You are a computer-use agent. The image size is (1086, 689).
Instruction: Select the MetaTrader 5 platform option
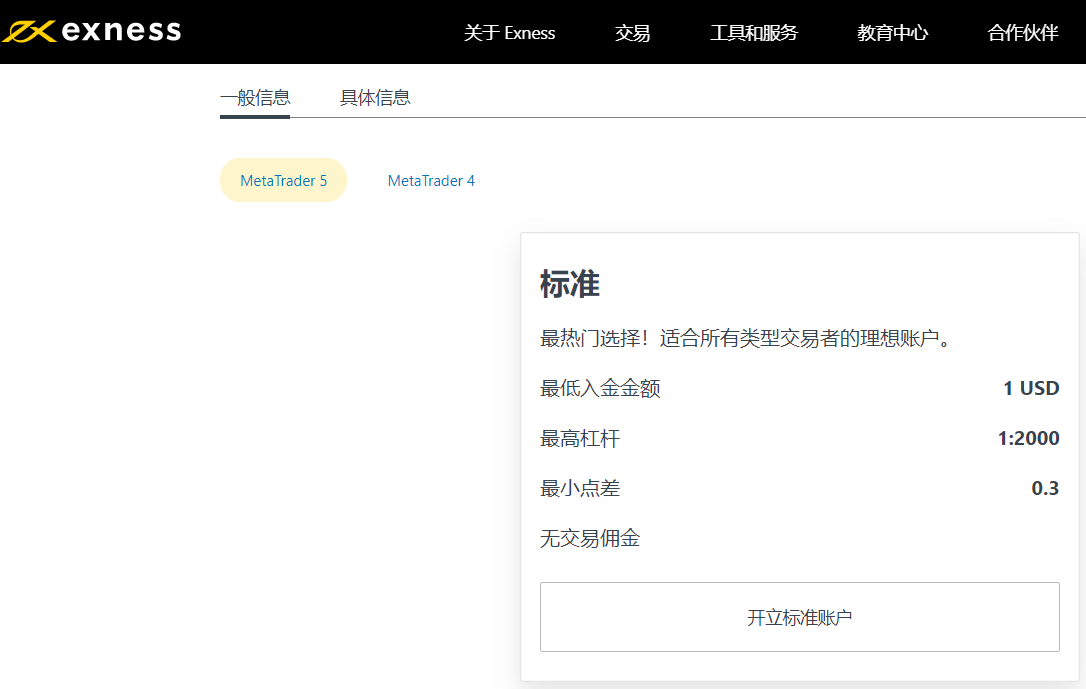pyautogui.click(x=283, y=180)
